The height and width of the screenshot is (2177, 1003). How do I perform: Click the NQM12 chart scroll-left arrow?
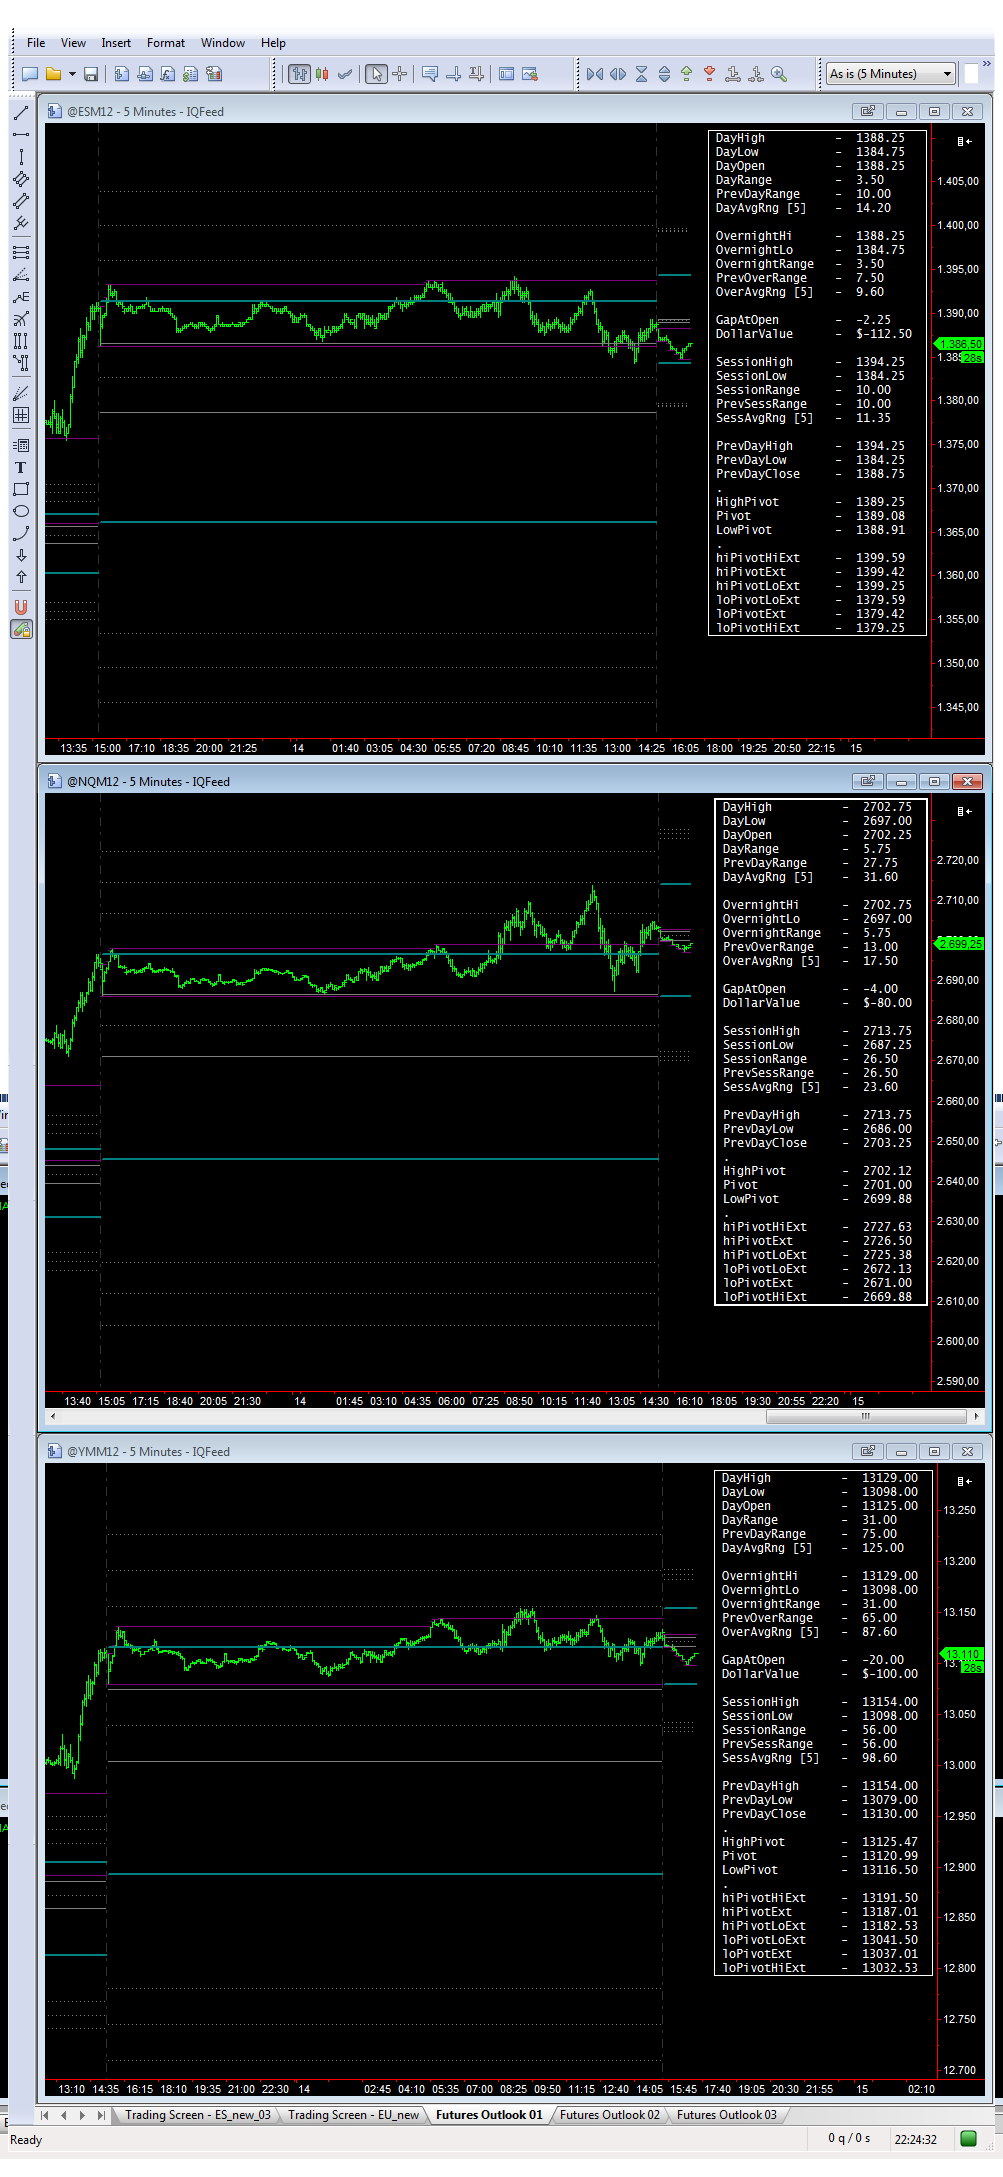pos(53,1416)
